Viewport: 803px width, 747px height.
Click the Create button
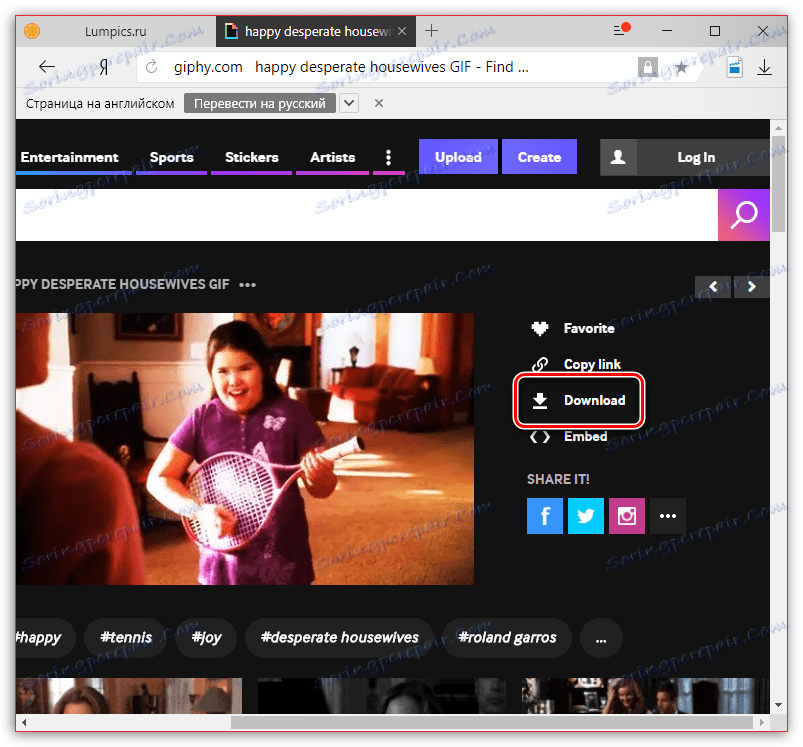539,157
